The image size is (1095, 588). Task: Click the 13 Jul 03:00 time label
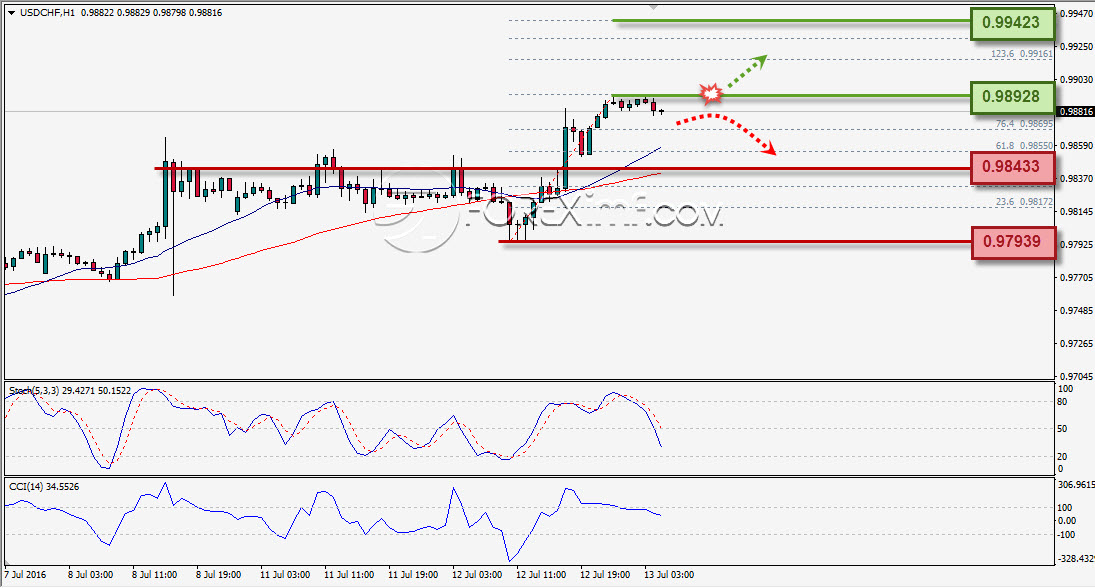coord(669,575)
